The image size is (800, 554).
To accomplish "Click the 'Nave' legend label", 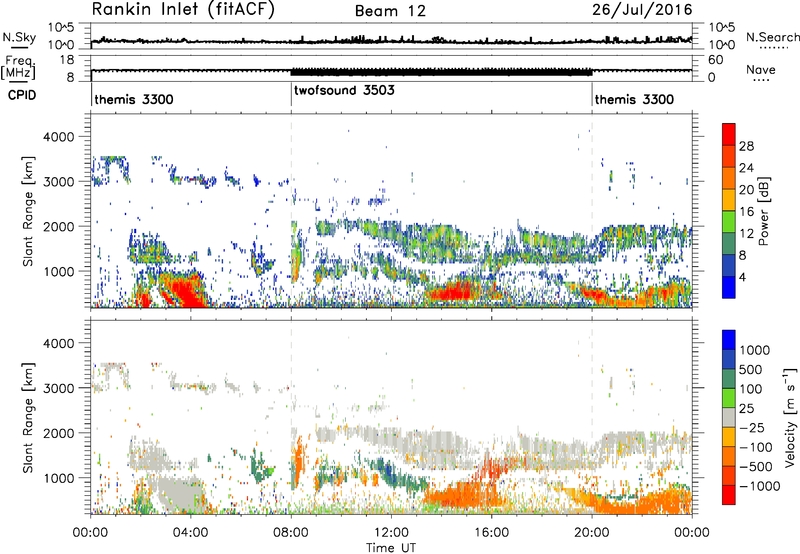I will pos(761,69).
